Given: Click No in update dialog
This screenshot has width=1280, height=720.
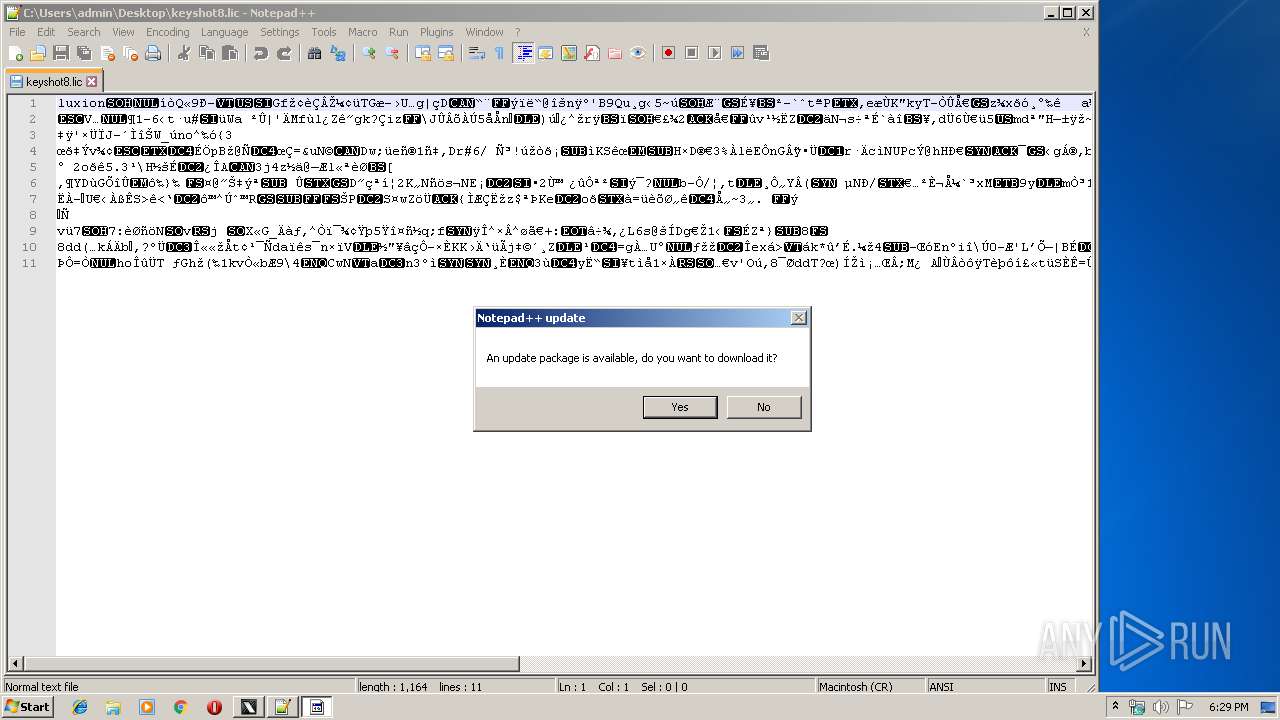Looking at the screenshot, I should click(x=764, y=407).
